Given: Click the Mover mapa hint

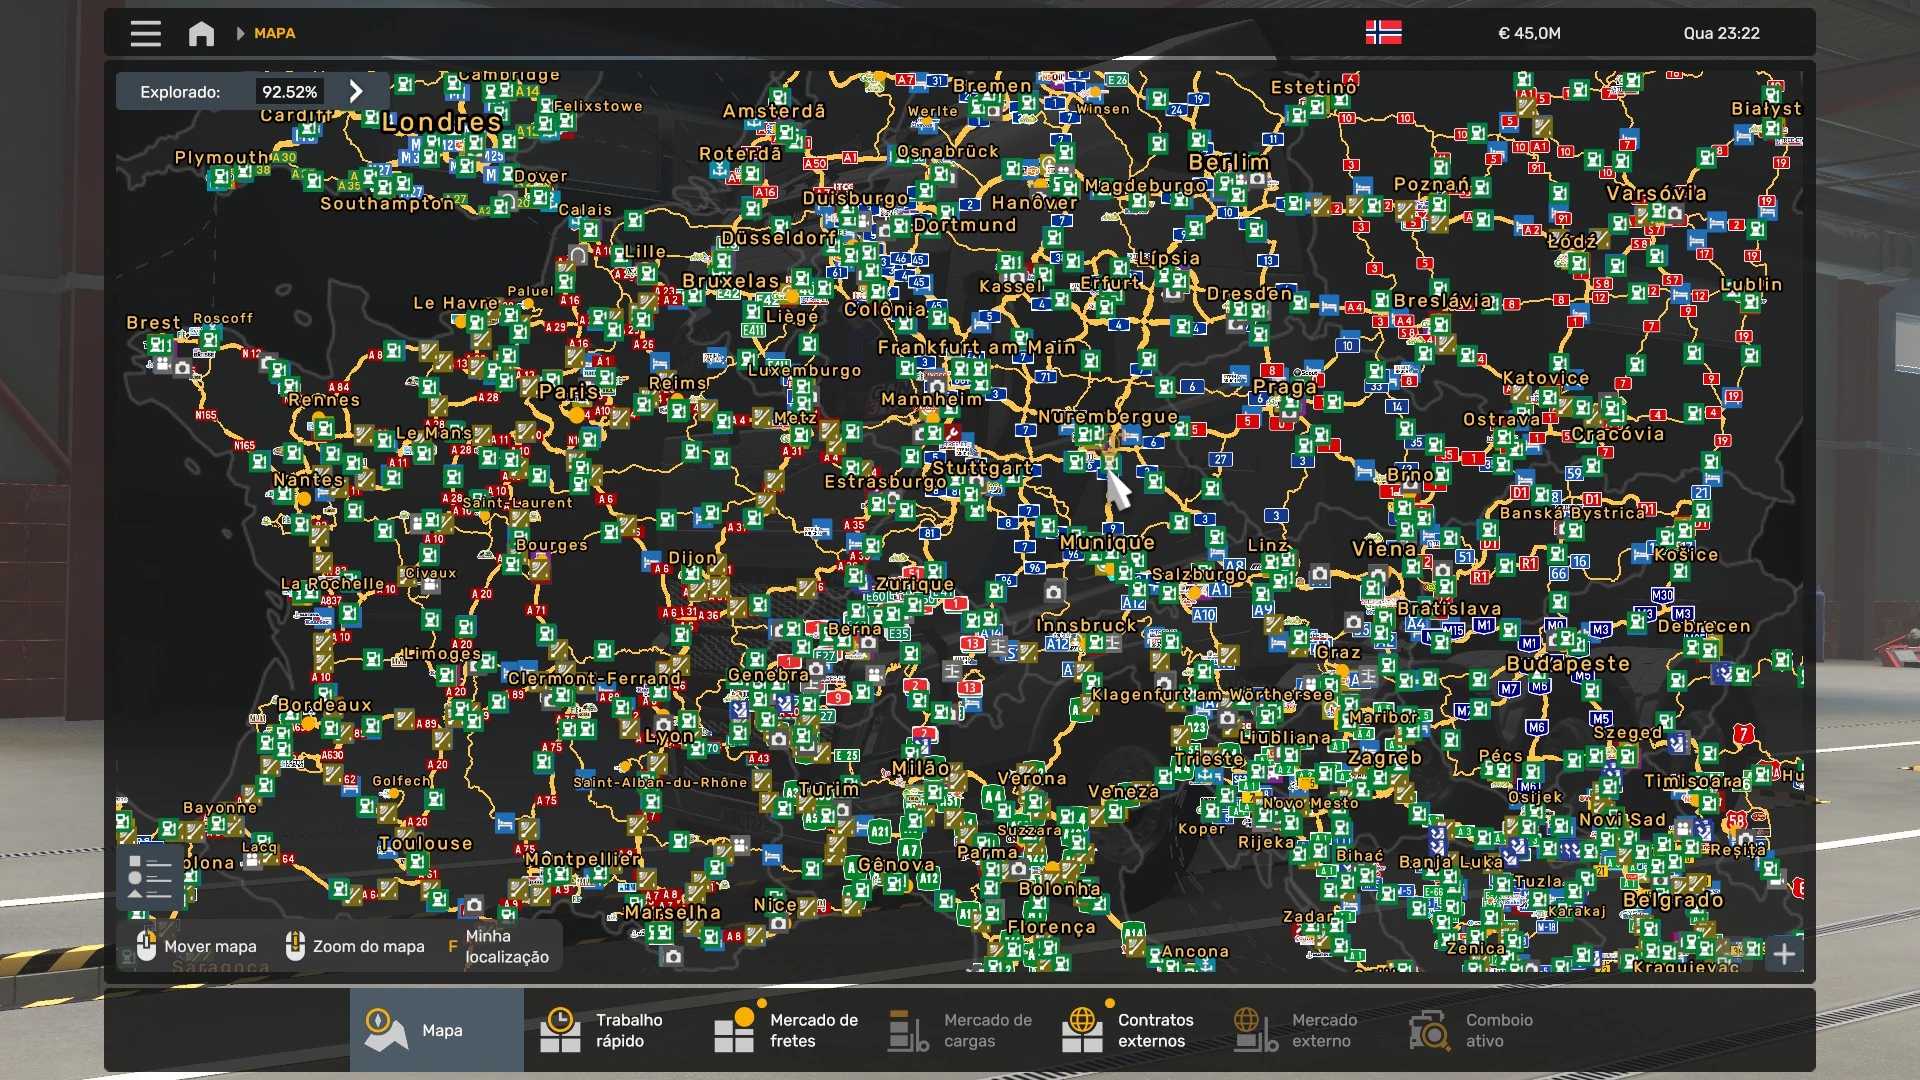Looking at the screenshot, I should pos(208,946).
